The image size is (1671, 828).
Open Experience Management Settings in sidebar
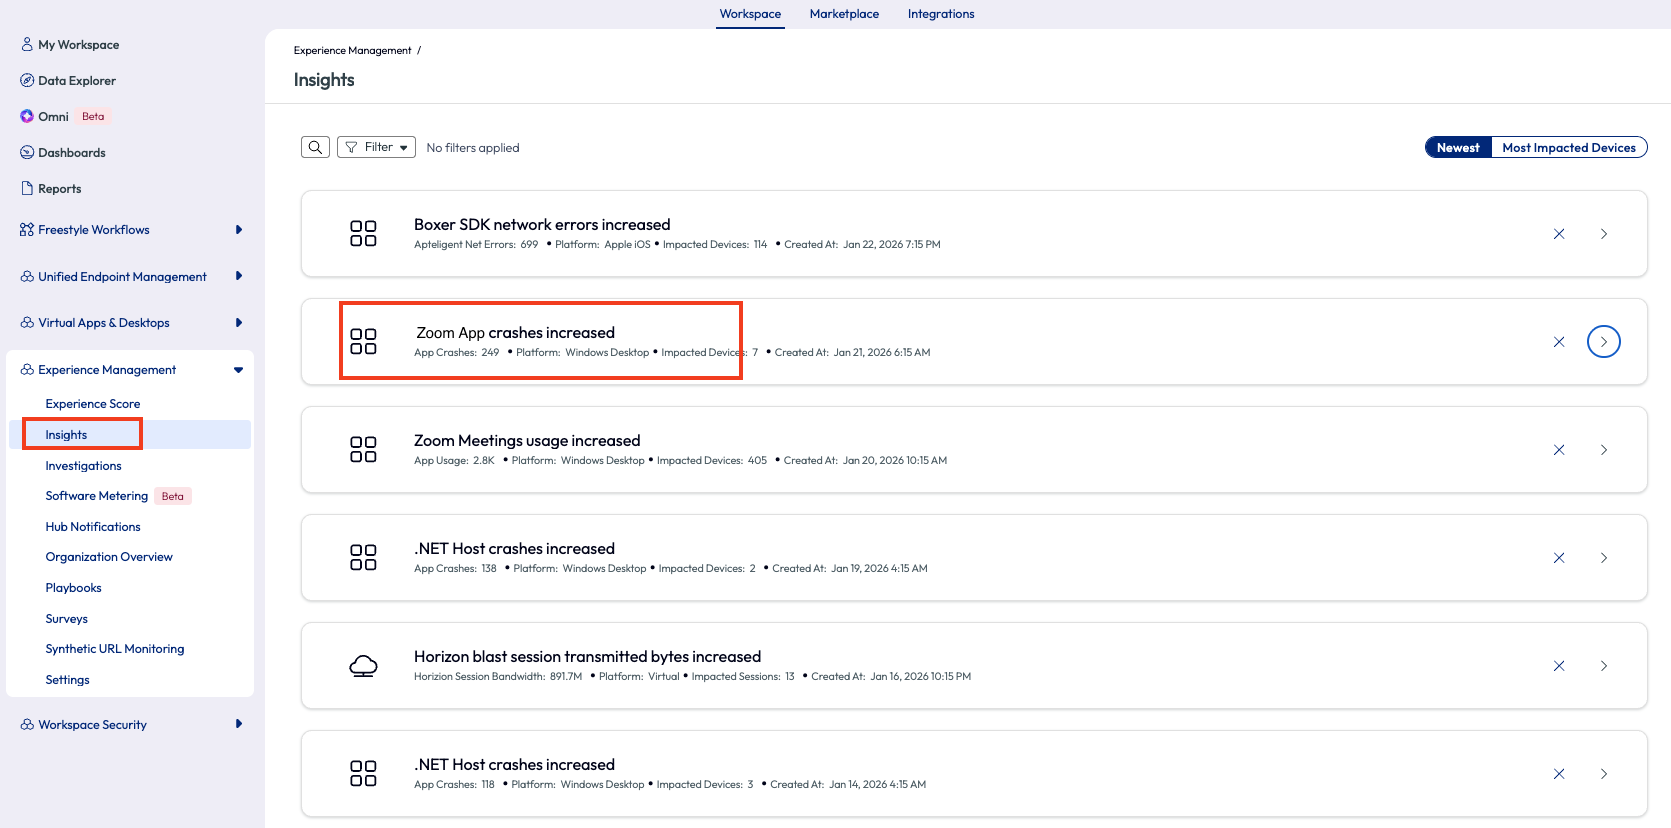click(x=67, y=679)
